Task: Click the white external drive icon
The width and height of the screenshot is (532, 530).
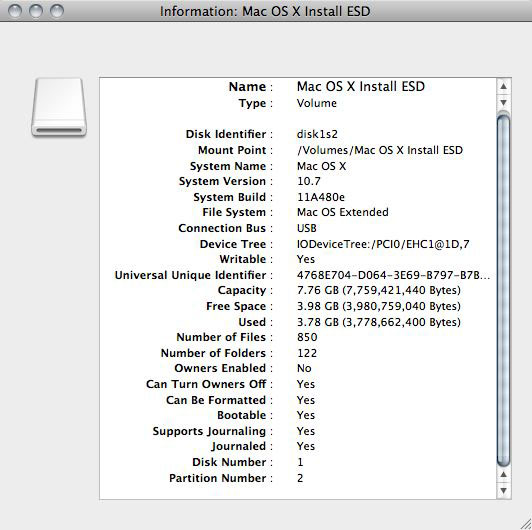Action: click(x=59, y=107)
